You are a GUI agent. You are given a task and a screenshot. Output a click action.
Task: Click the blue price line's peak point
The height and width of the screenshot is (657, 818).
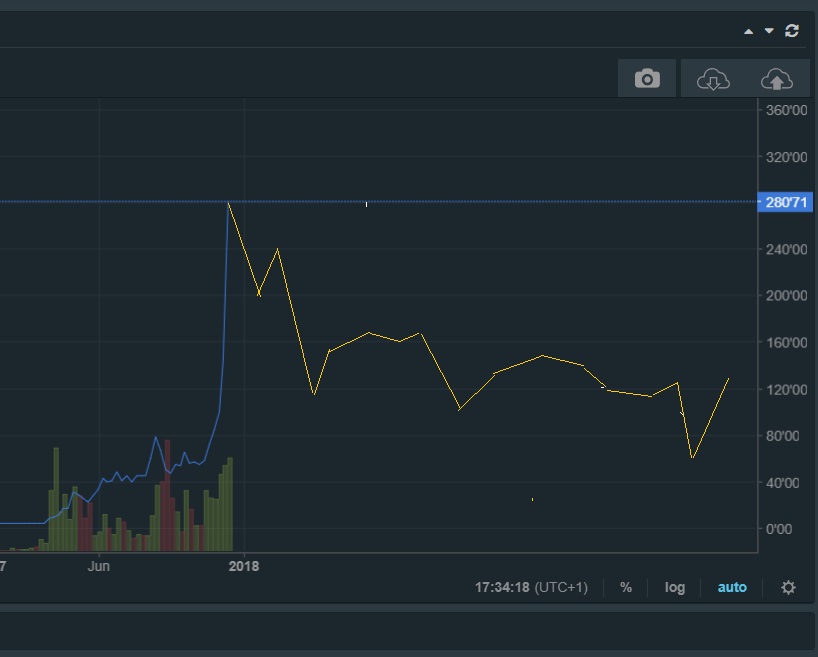pyautogui.click(x=229, y=203)
